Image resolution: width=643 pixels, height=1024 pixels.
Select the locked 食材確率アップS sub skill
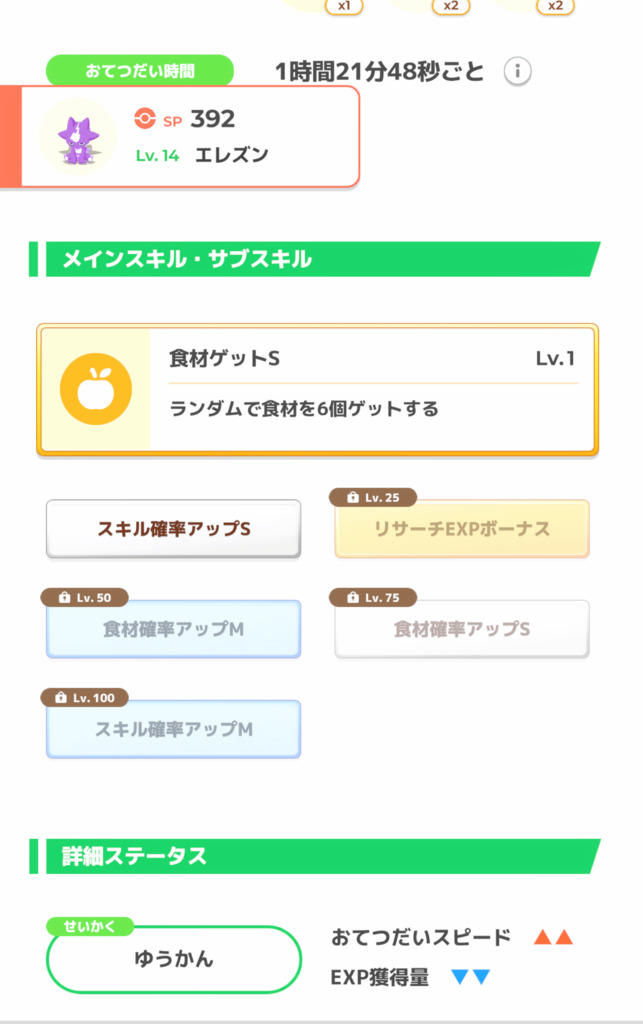pos(462,629)
